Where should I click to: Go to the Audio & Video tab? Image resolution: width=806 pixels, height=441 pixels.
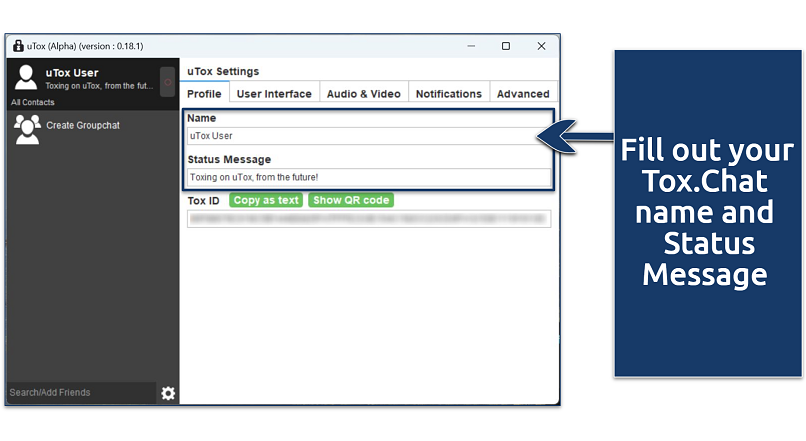(364, 94)
